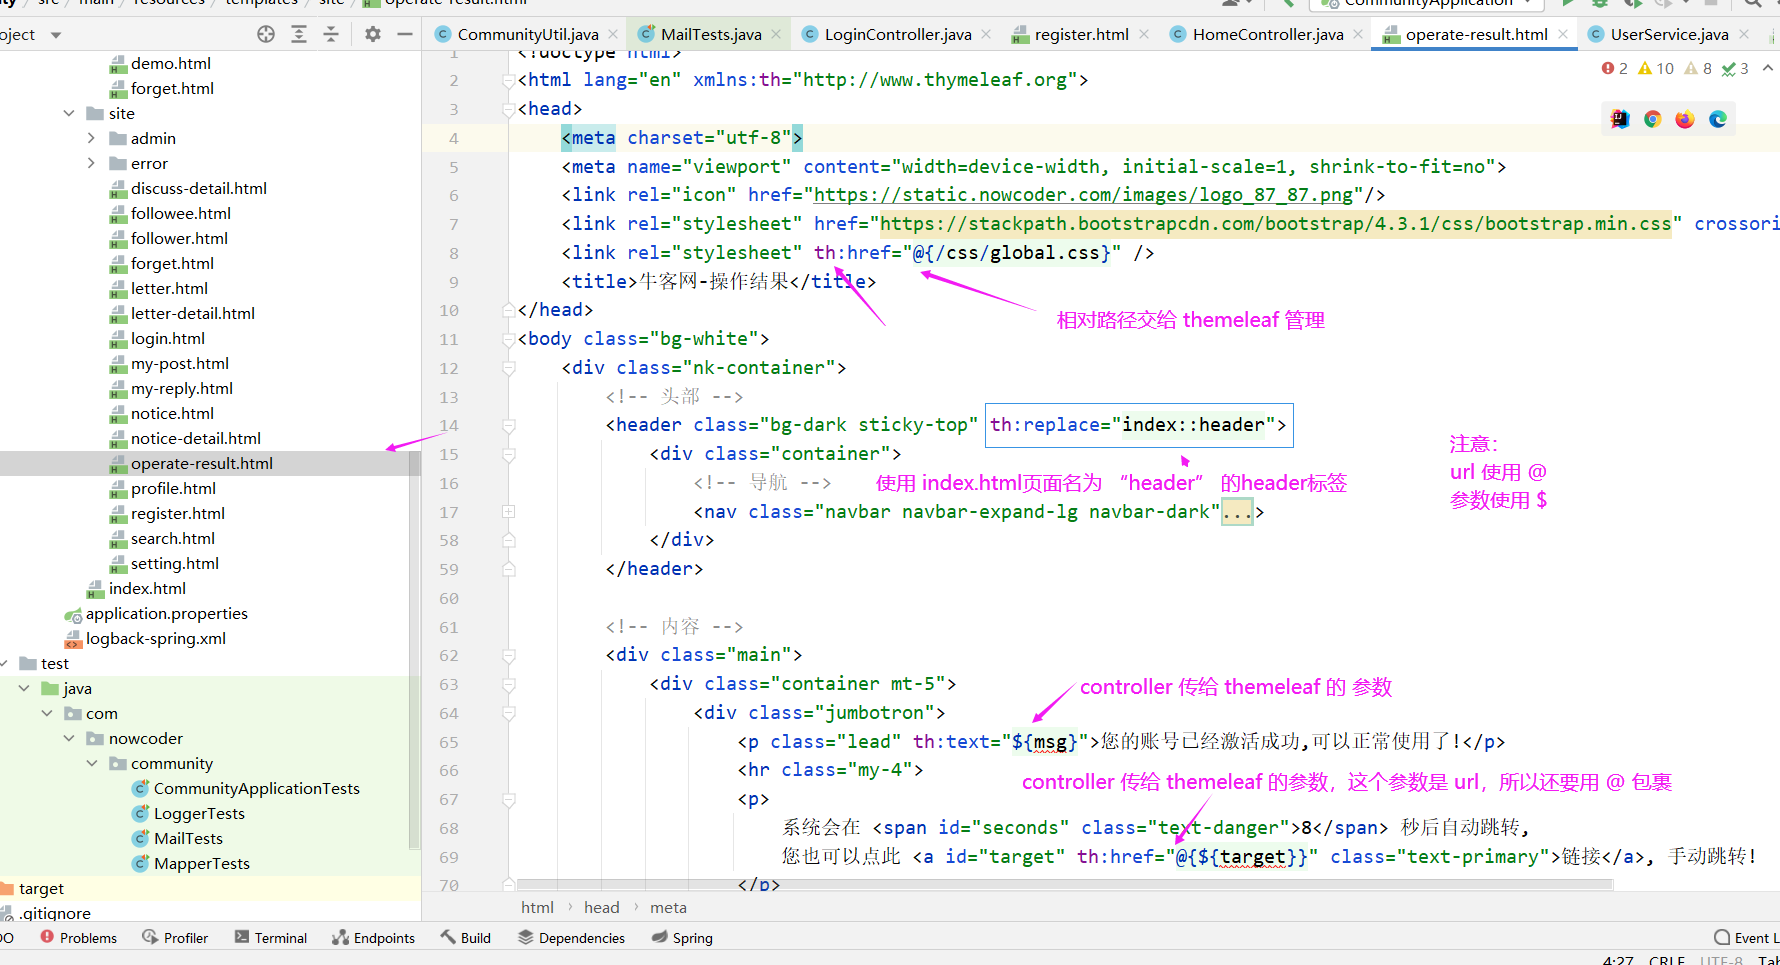Close the operate-result.html tab
1780x965 pixels.
pos(1562,34)
